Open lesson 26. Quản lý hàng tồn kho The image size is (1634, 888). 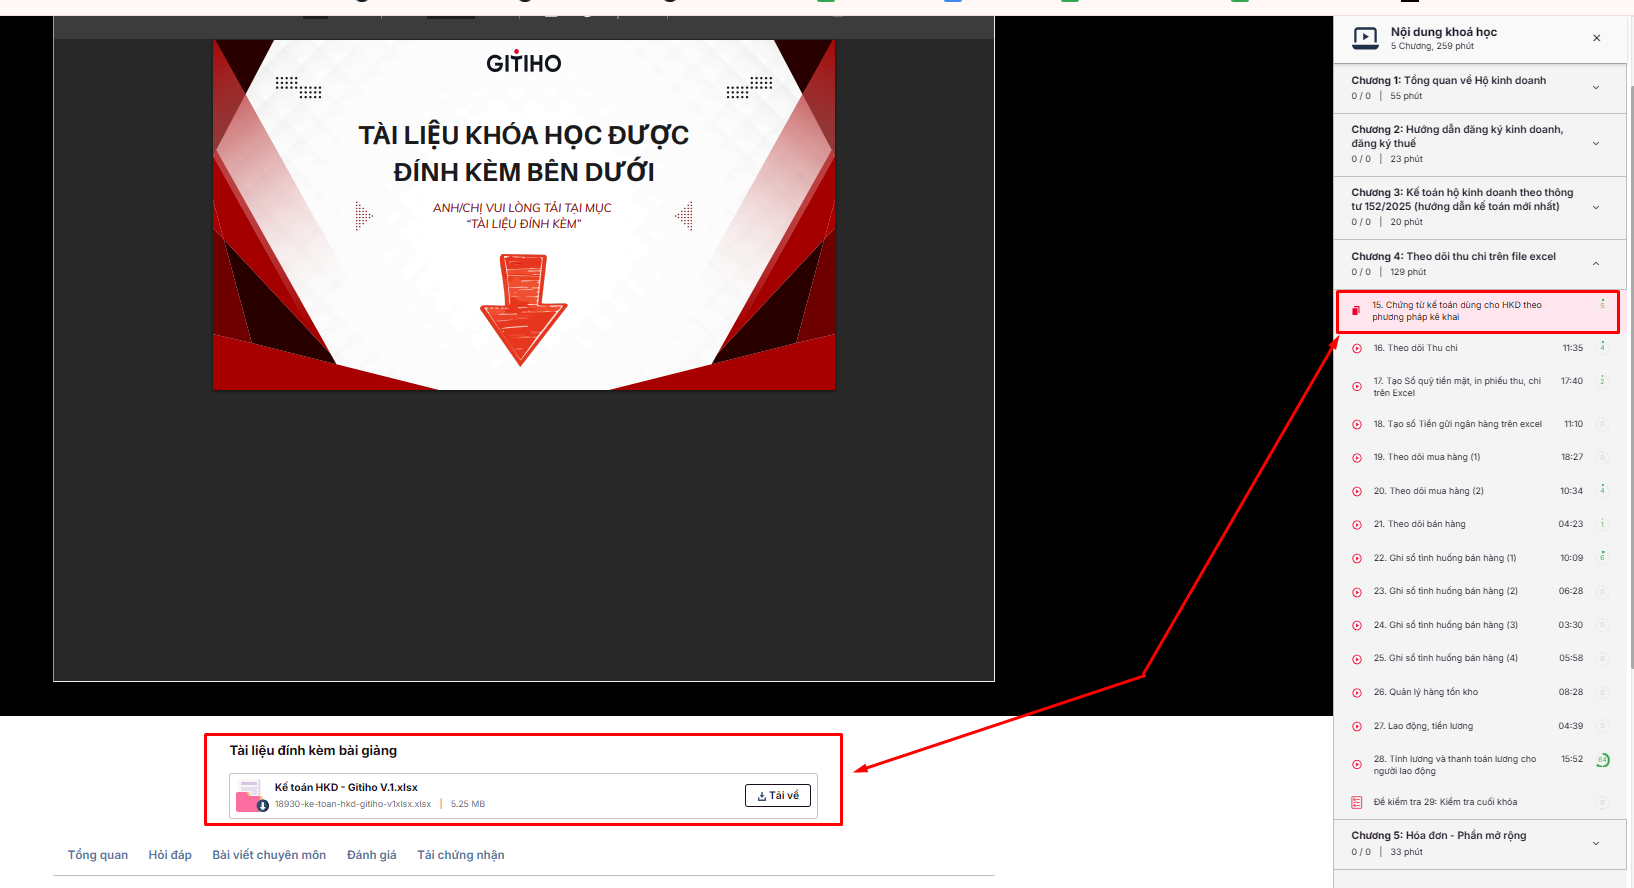click(1426, 692)
